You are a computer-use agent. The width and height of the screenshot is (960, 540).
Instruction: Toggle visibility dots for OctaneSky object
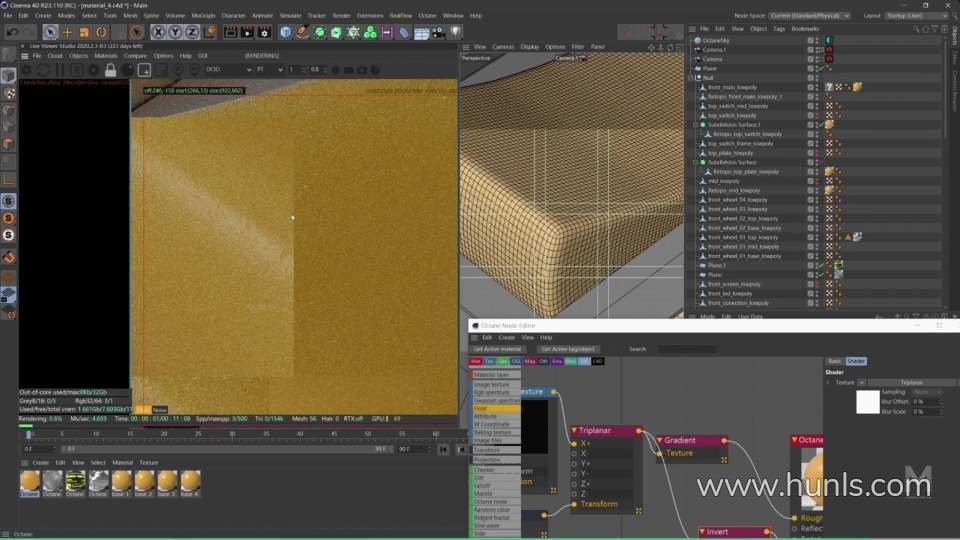[x=817, y=40]
